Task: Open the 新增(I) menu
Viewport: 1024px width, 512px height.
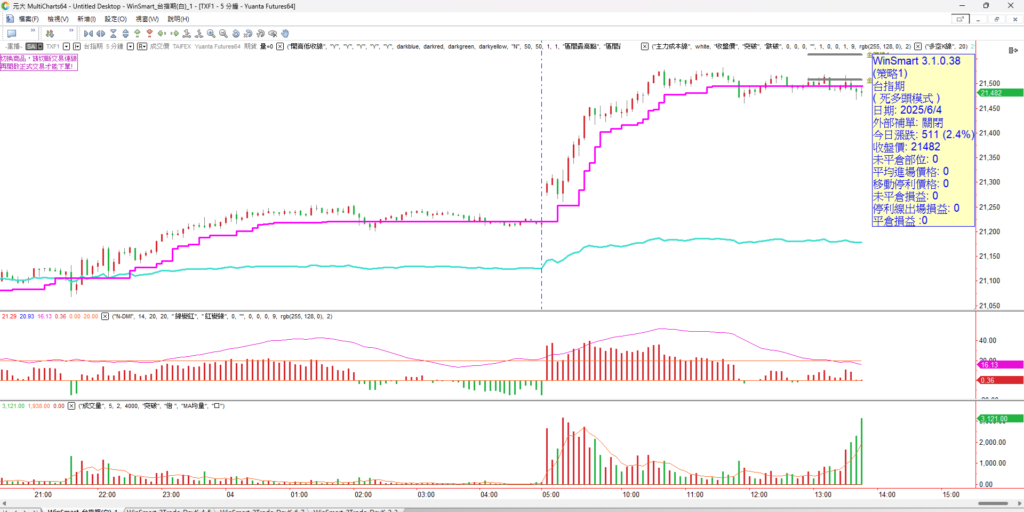Action: coord(87,19)
